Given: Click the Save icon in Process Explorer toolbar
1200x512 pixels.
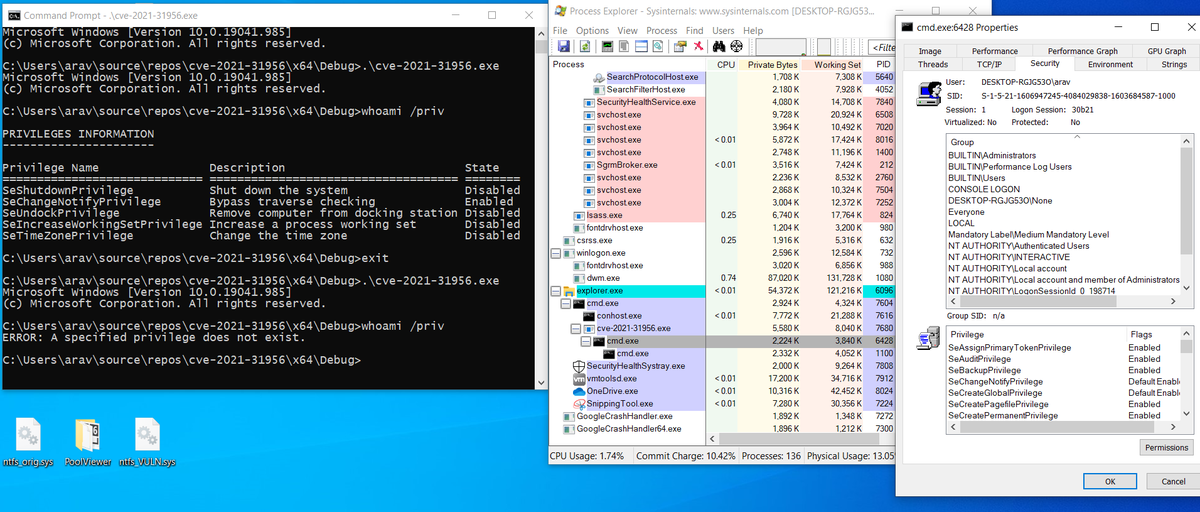Looking at the screenshot, I should (x=563, y=46).
